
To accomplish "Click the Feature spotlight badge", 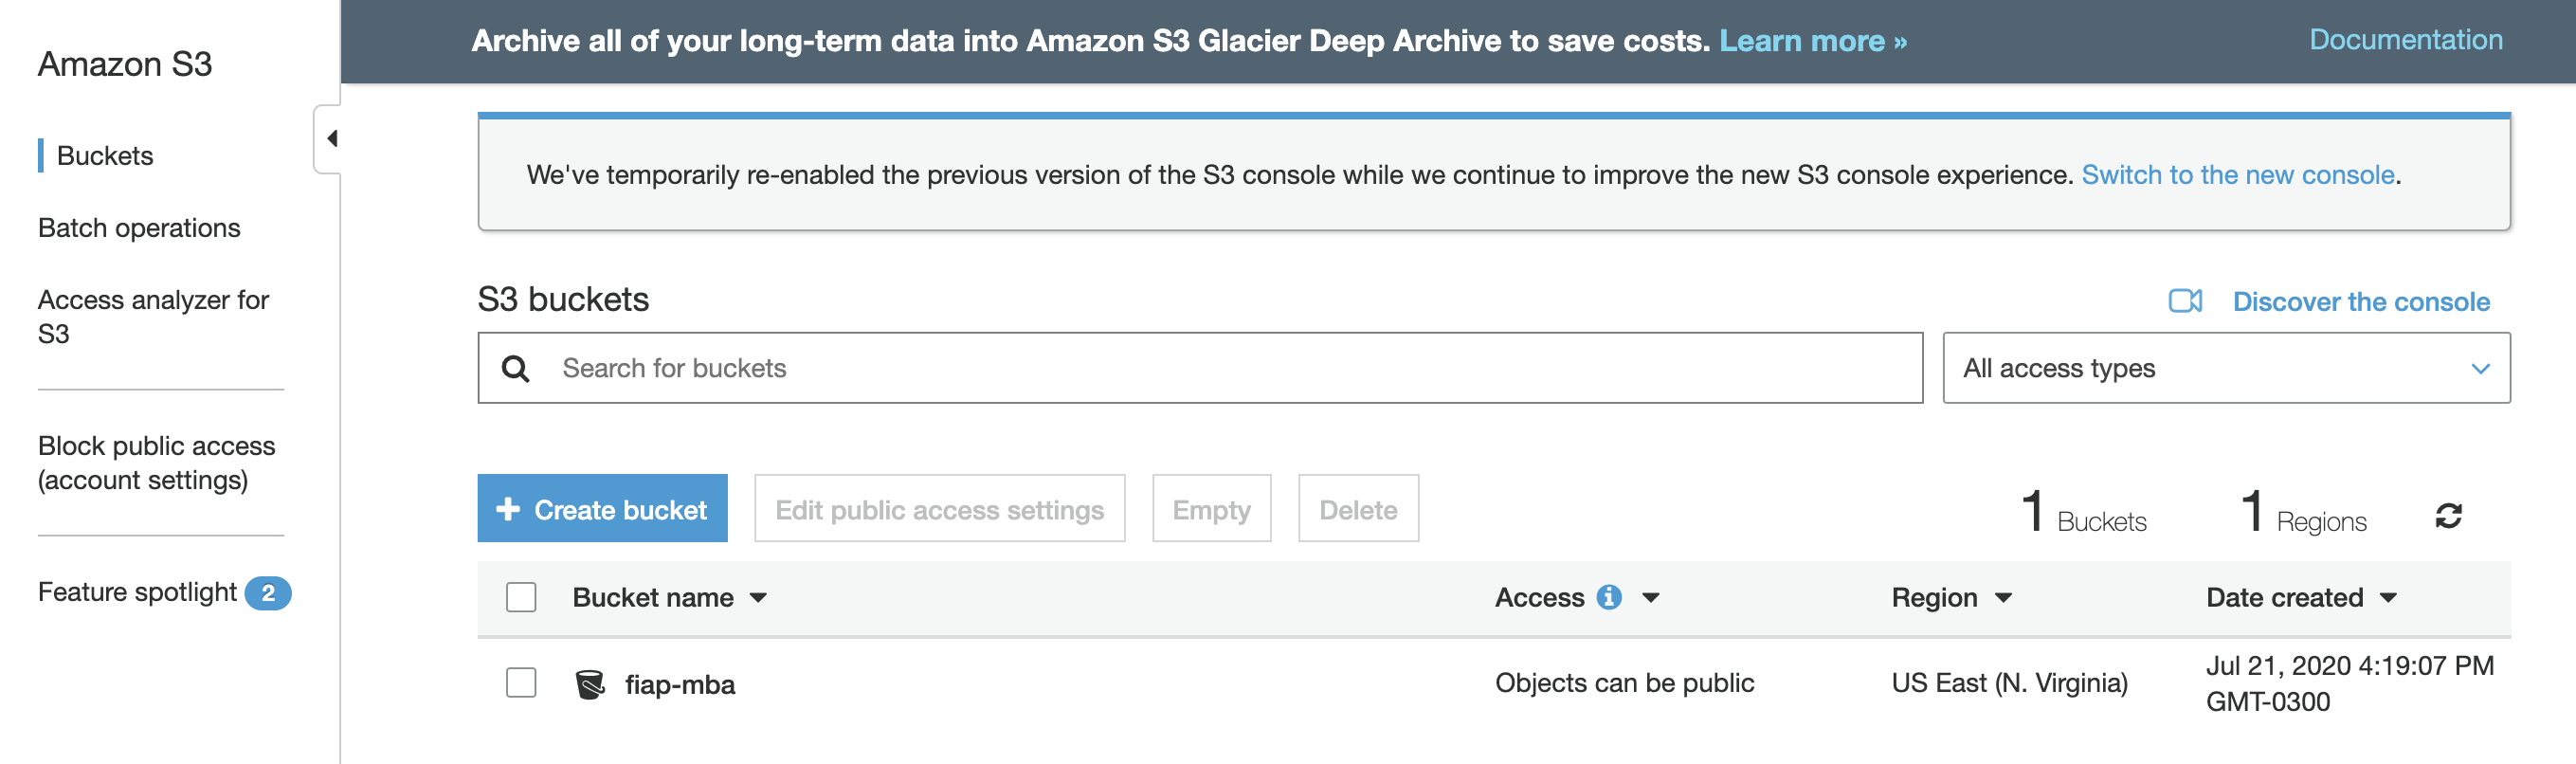I will 268,593.
